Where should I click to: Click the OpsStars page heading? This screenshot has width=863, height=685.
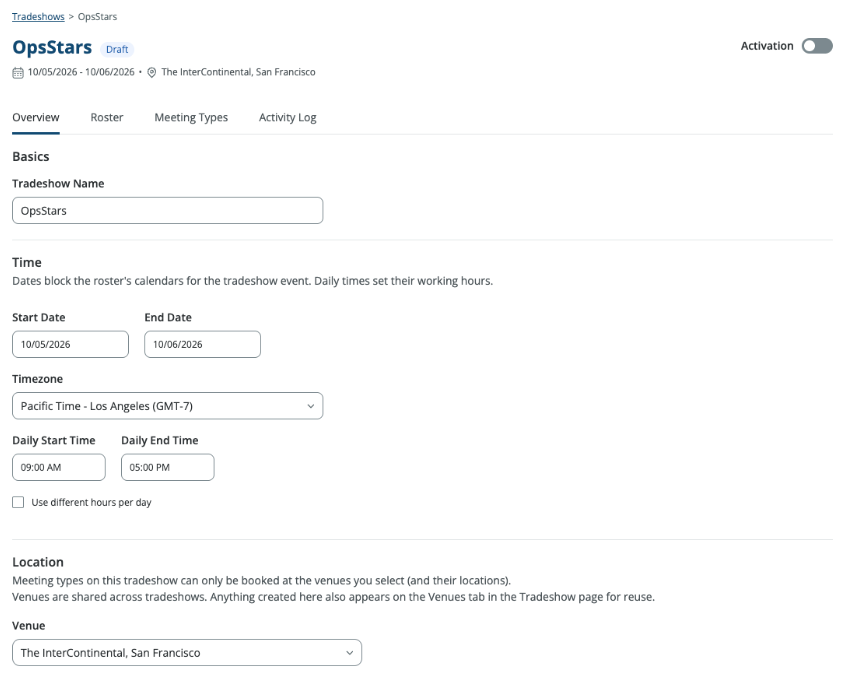[52, 47]
